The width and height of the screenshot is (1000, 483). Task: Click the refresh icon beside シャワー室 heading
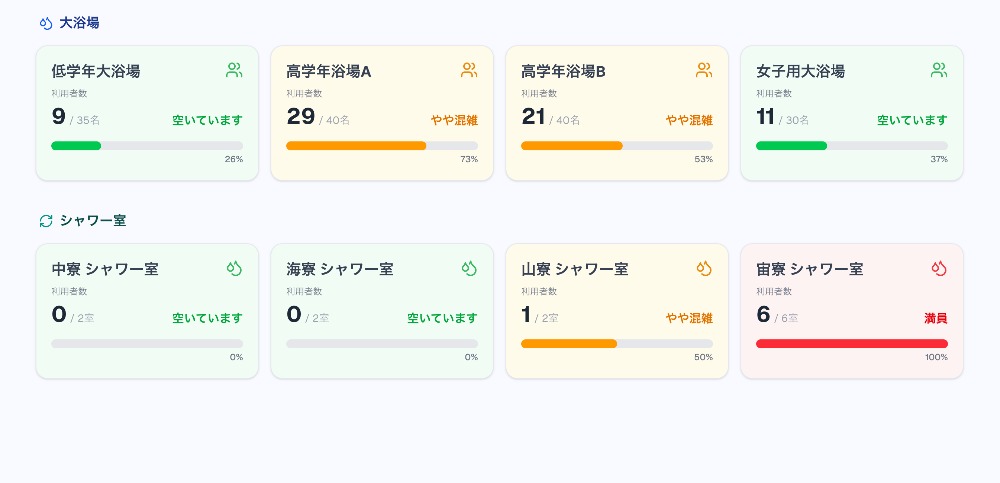click(x=46, y=221)
